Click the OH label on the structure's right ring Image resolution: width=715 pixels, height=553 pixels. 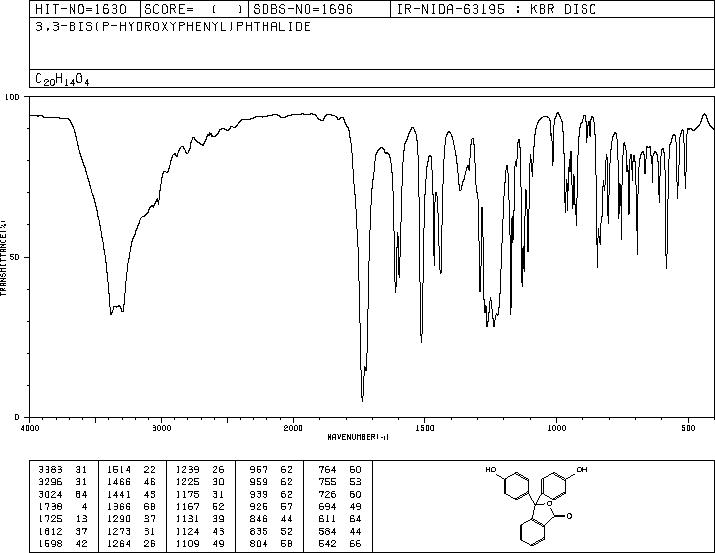click(x=582, y=470)
